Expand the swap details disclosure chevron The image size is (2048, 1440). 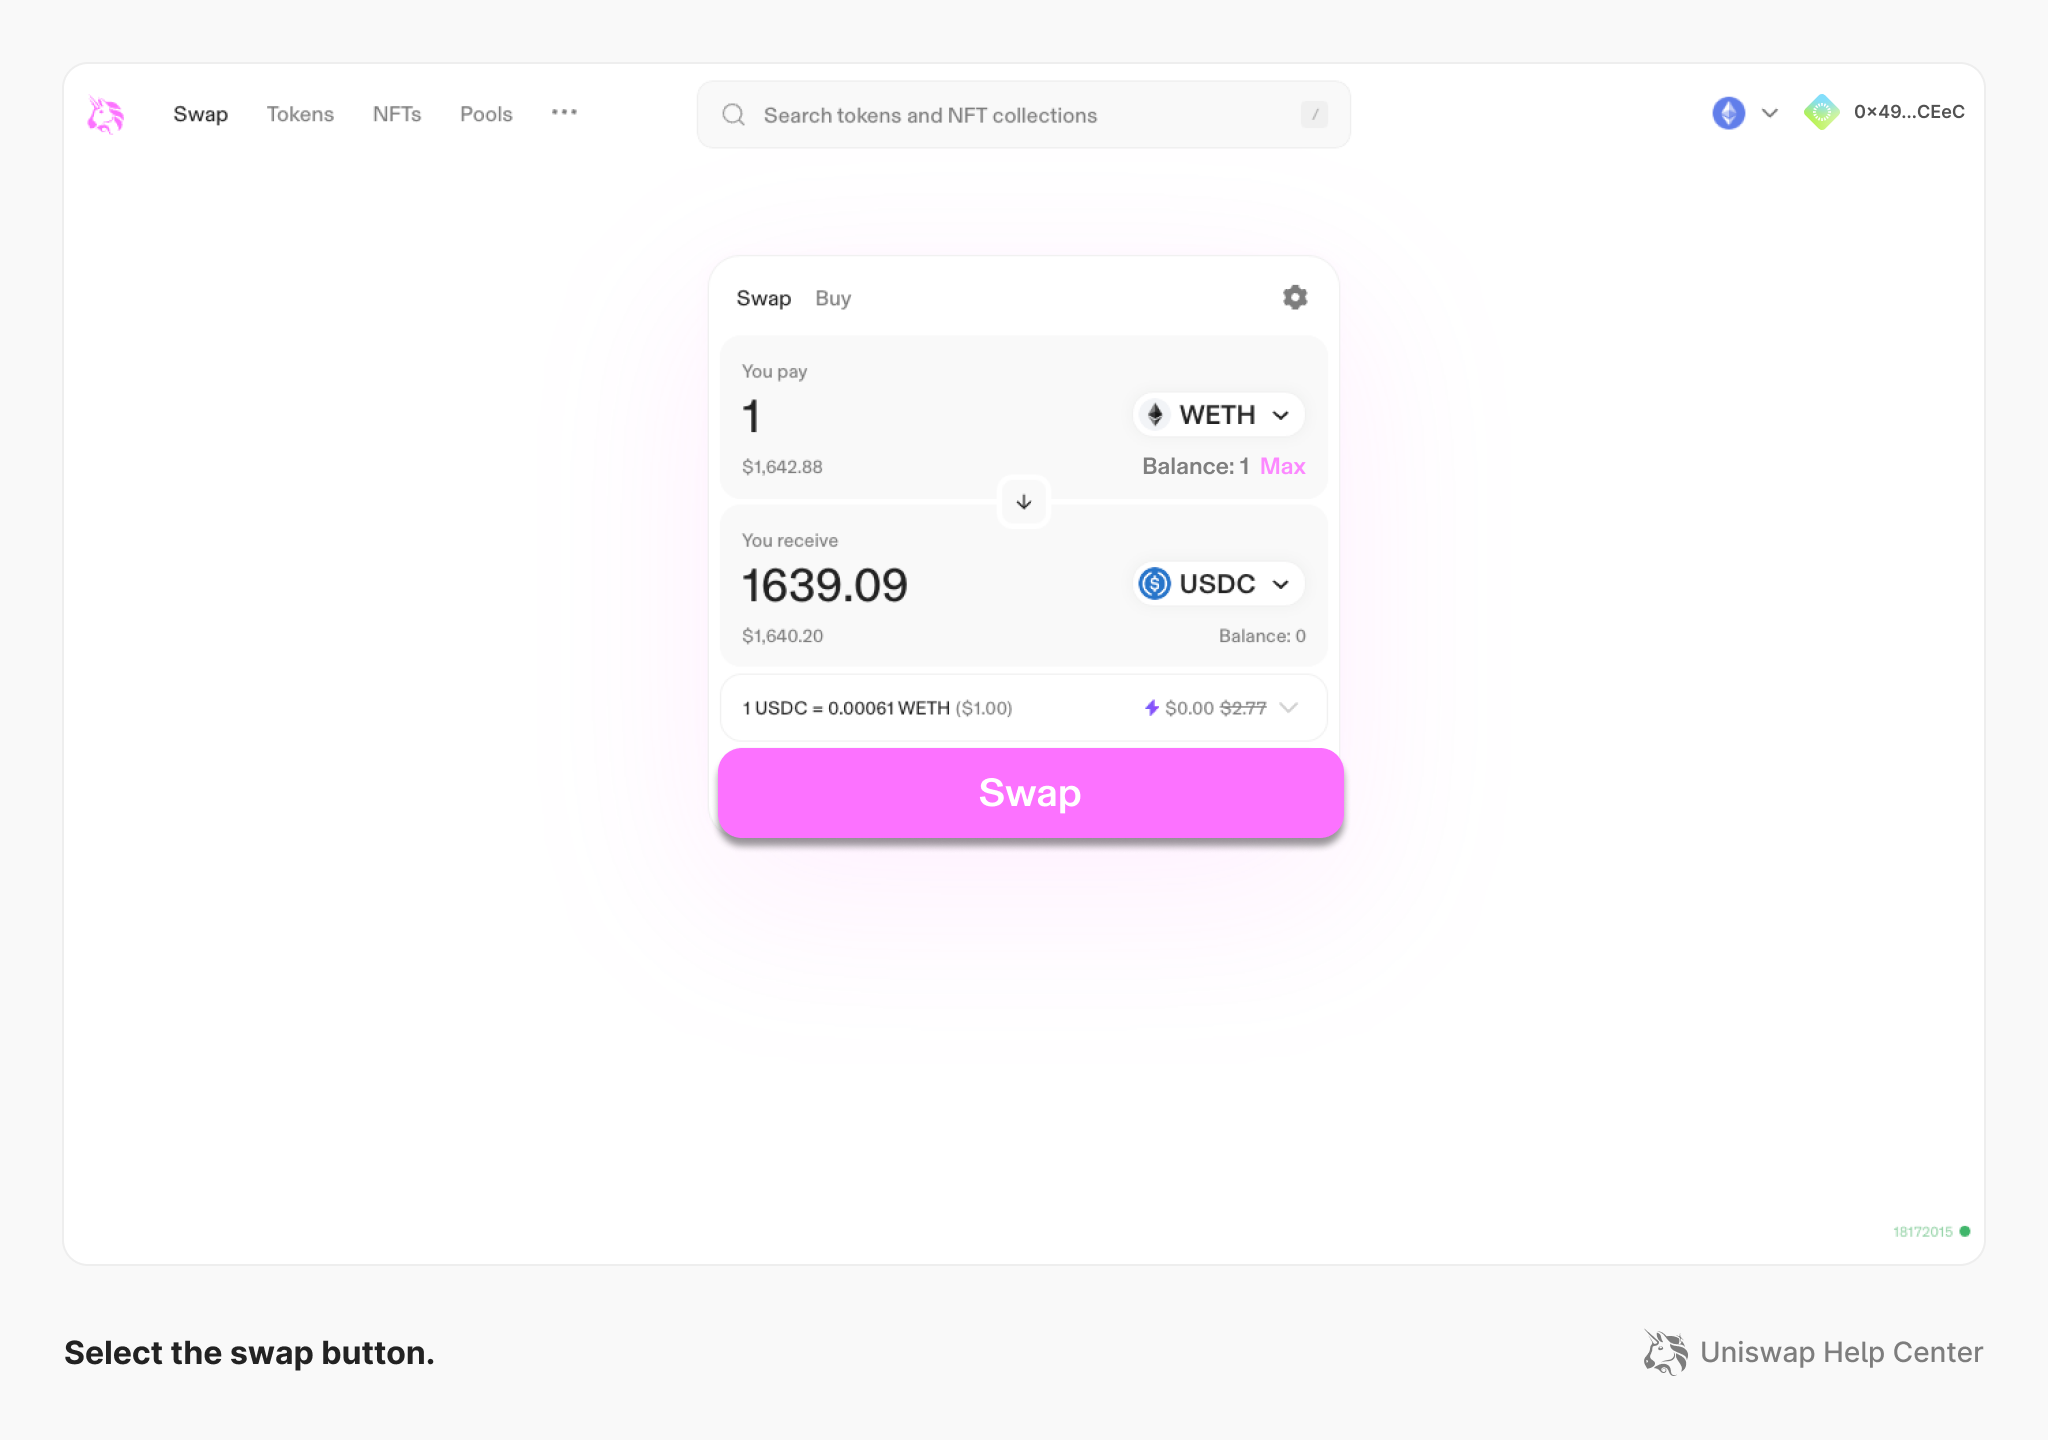(1289, 707)
